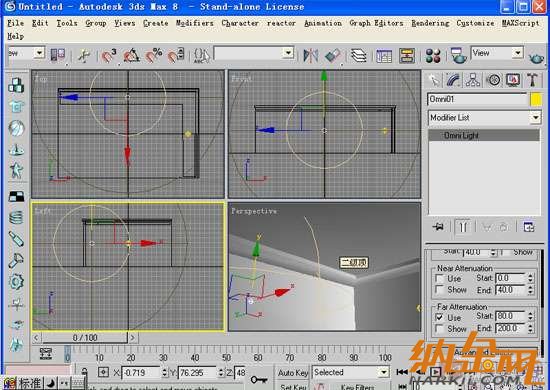Toggle Absolute/Offset transform type-in icon
550x390 pixels.
pos(103,372)
